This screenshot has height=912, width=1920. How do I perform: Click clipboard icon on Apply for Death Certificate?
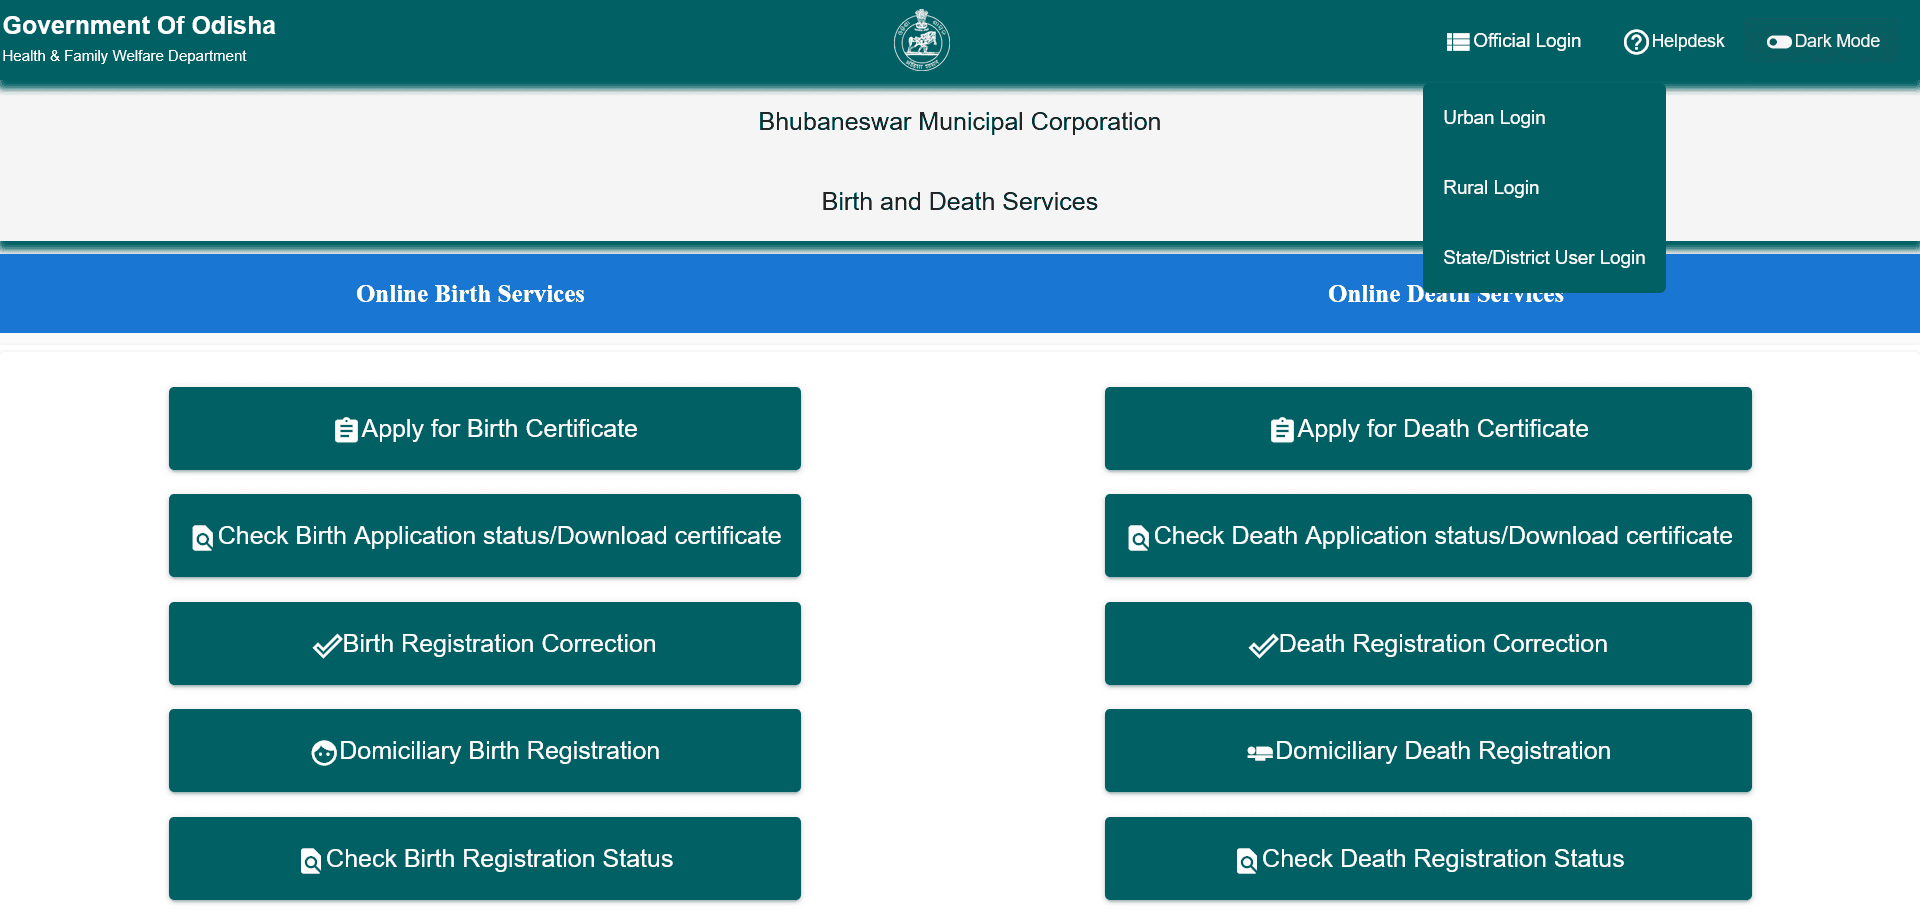tap(1282, 430)
